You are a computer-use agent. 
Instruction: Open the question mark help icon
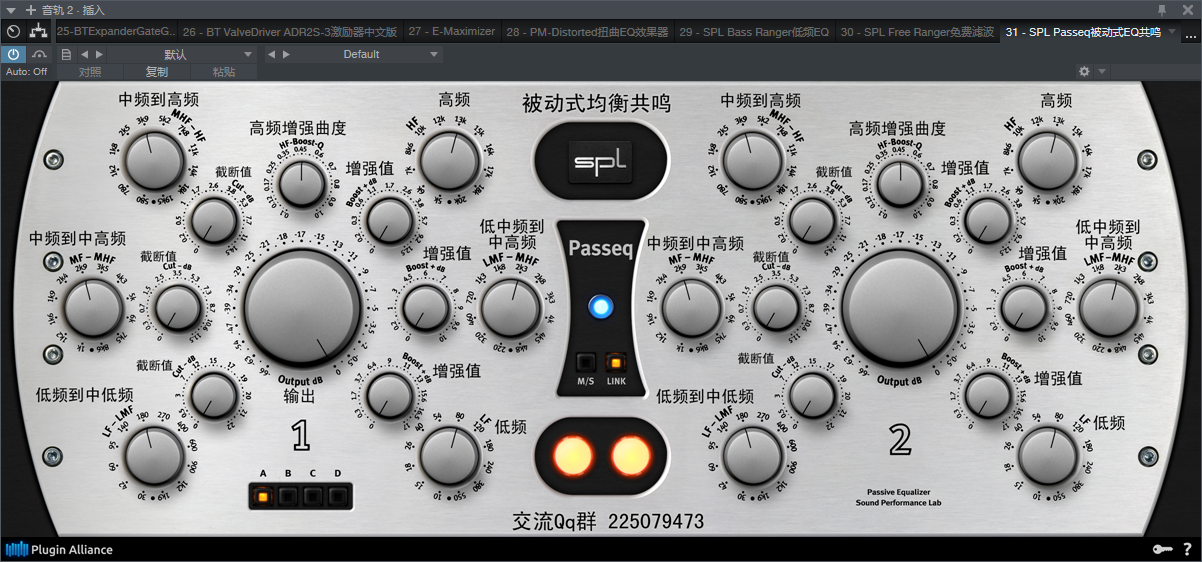coord(1188,549)
